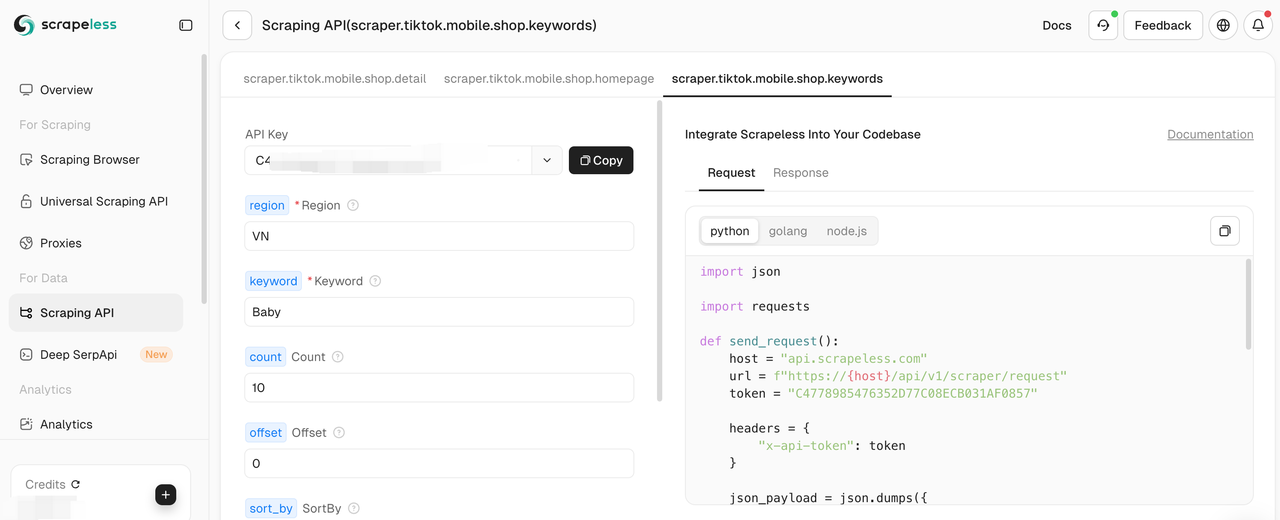Show help for Count field
Screen dimensions: 1280x520
(337, 357)
